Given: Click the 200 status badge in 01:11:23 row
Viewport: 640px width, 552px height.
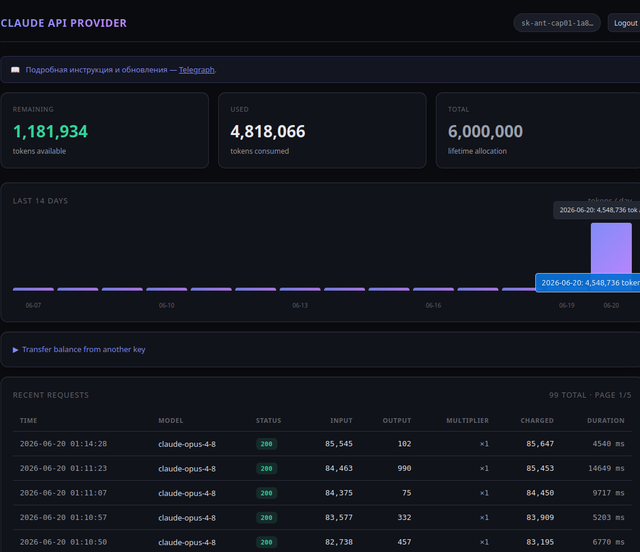Looking at the screenshot, I should 267,468.
